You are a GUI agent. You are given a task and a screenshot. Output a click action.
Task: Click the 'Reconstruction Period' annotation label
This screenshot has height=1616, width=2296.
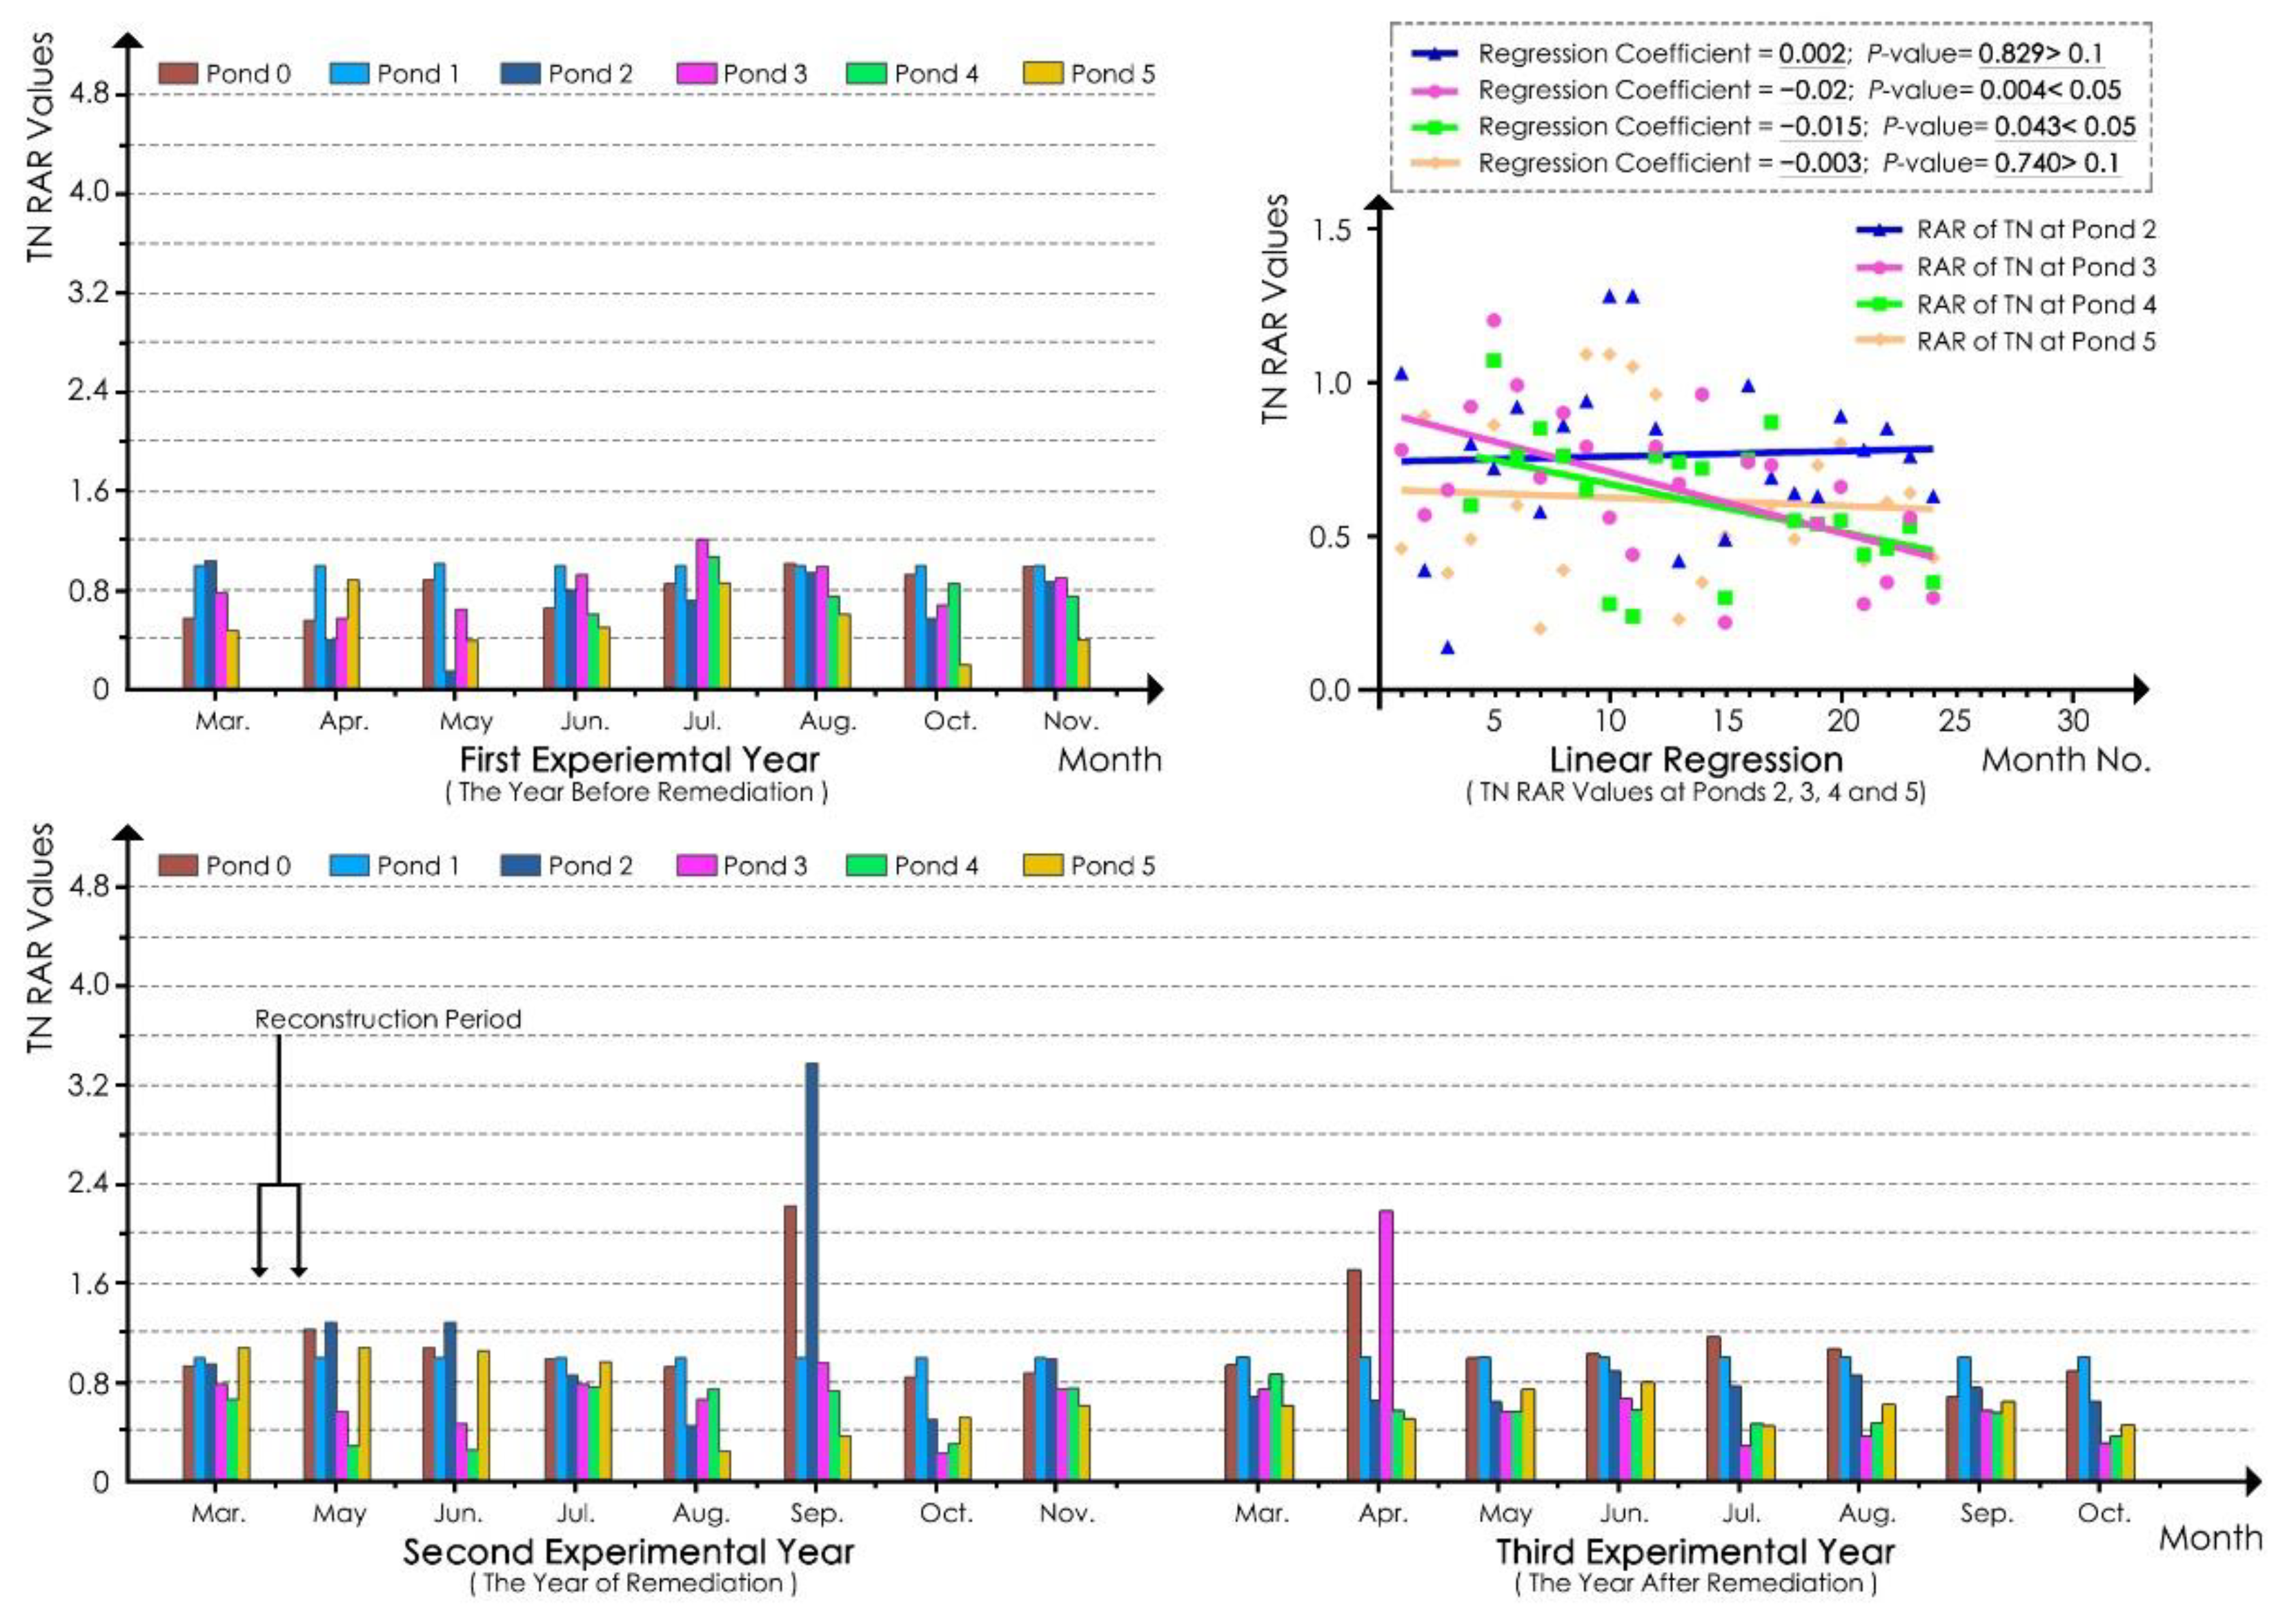(x=388, y=1019)
